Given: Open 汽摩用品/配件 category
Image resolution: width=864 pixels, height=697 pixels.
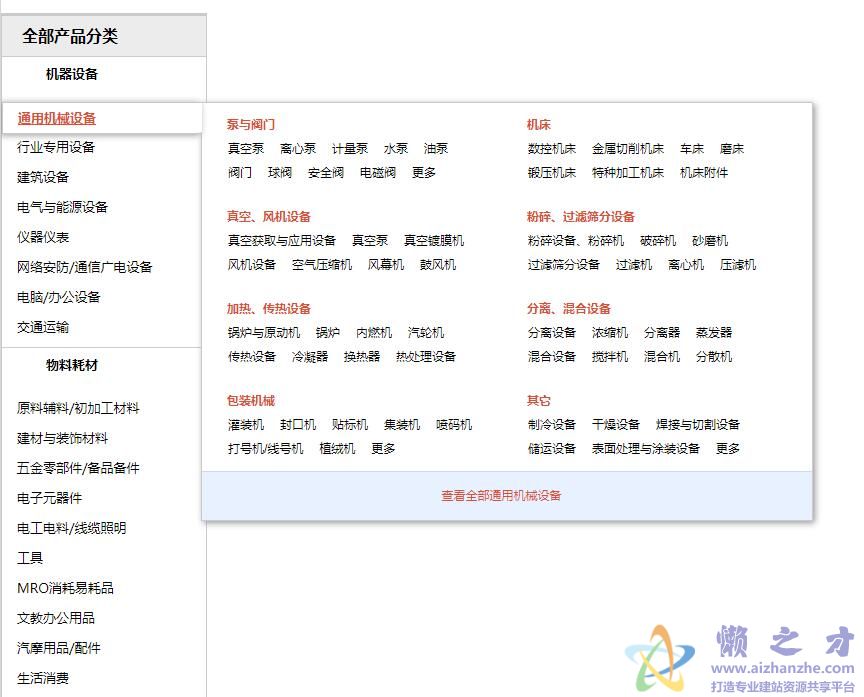Looking at the screenshot, I should 58,649.
